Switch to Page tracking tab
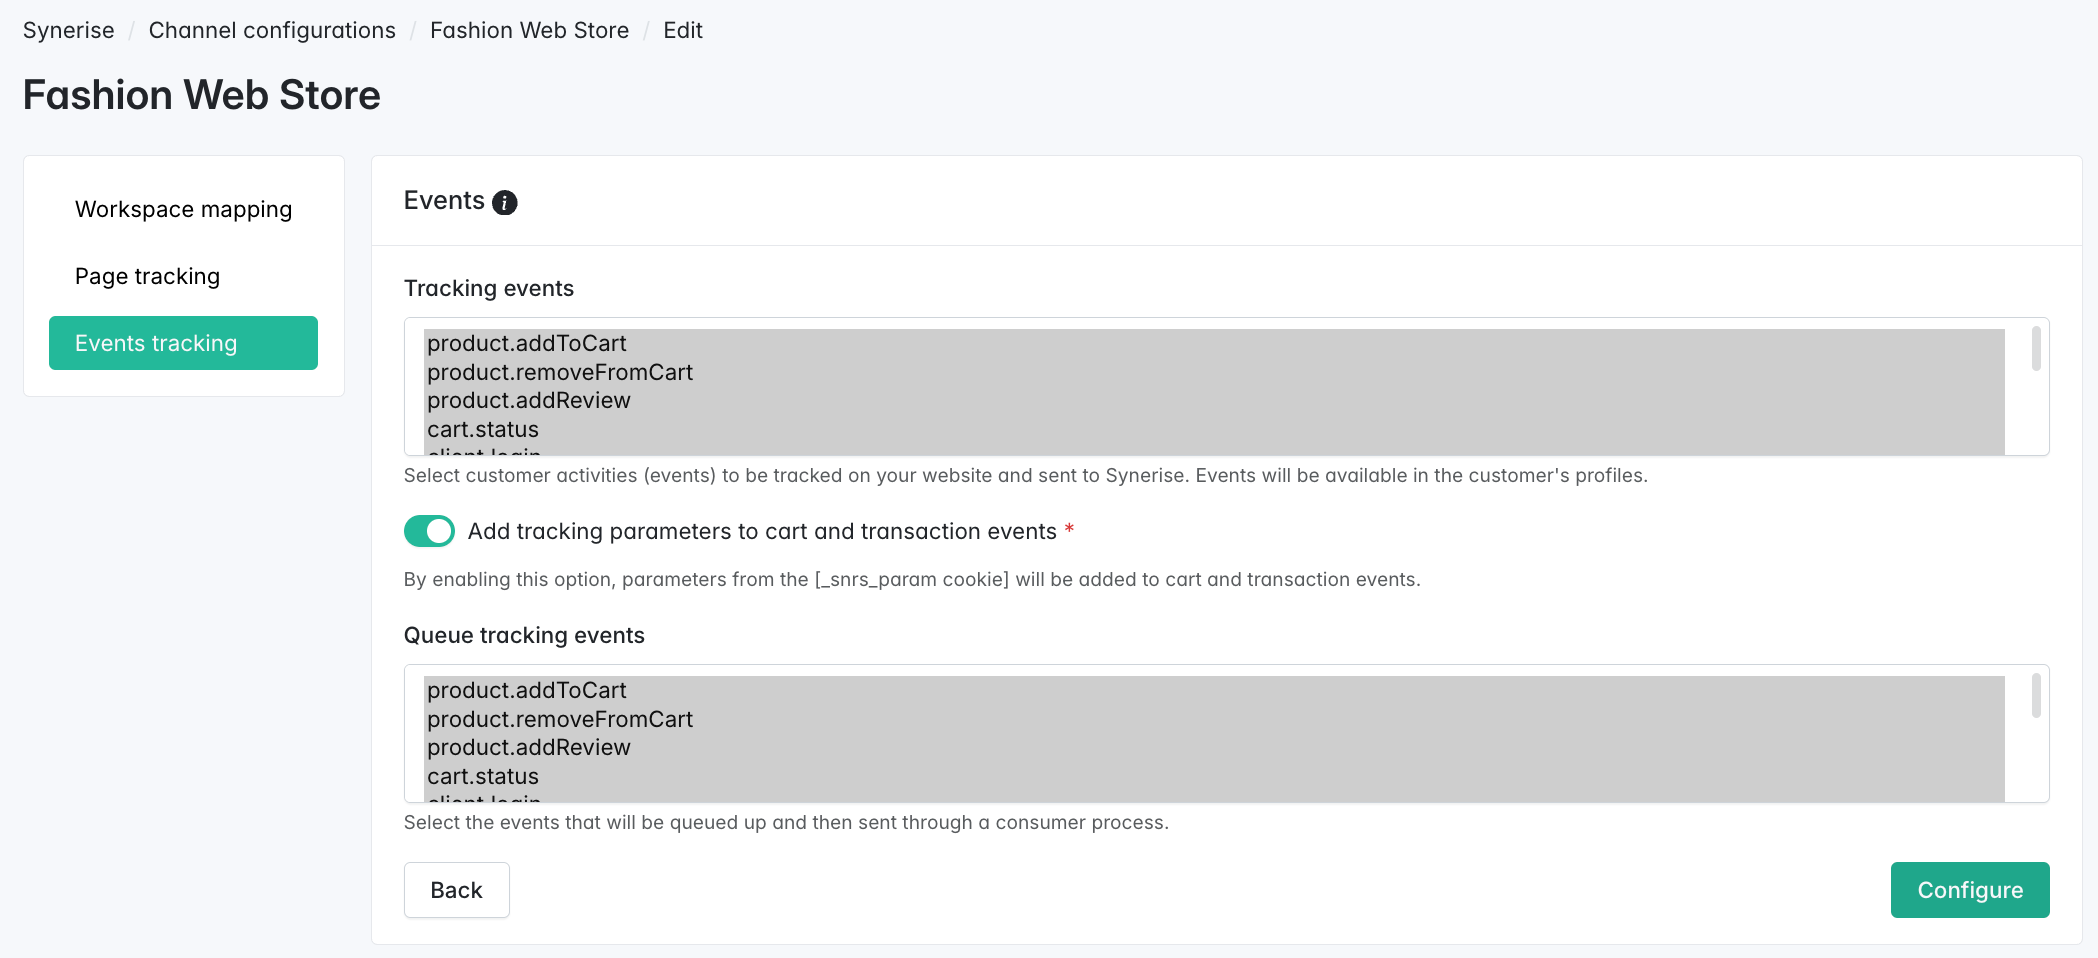Screen dimensions: 2098x958 point(147,276)
